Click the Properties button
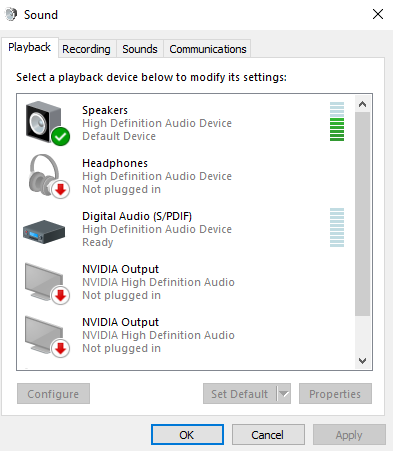393x451 pixels. point(335,394)
